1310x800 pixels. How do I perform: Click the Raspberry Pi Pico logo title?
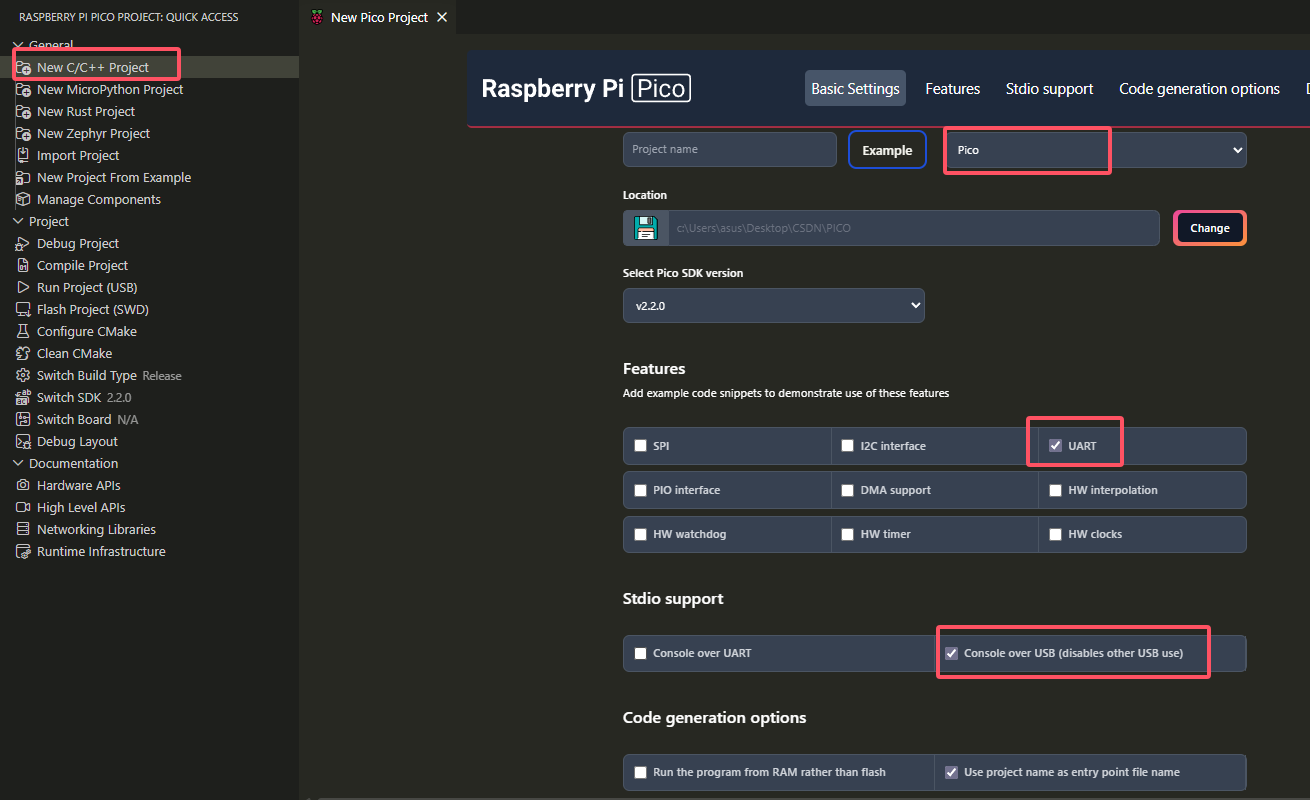point(586,89)
